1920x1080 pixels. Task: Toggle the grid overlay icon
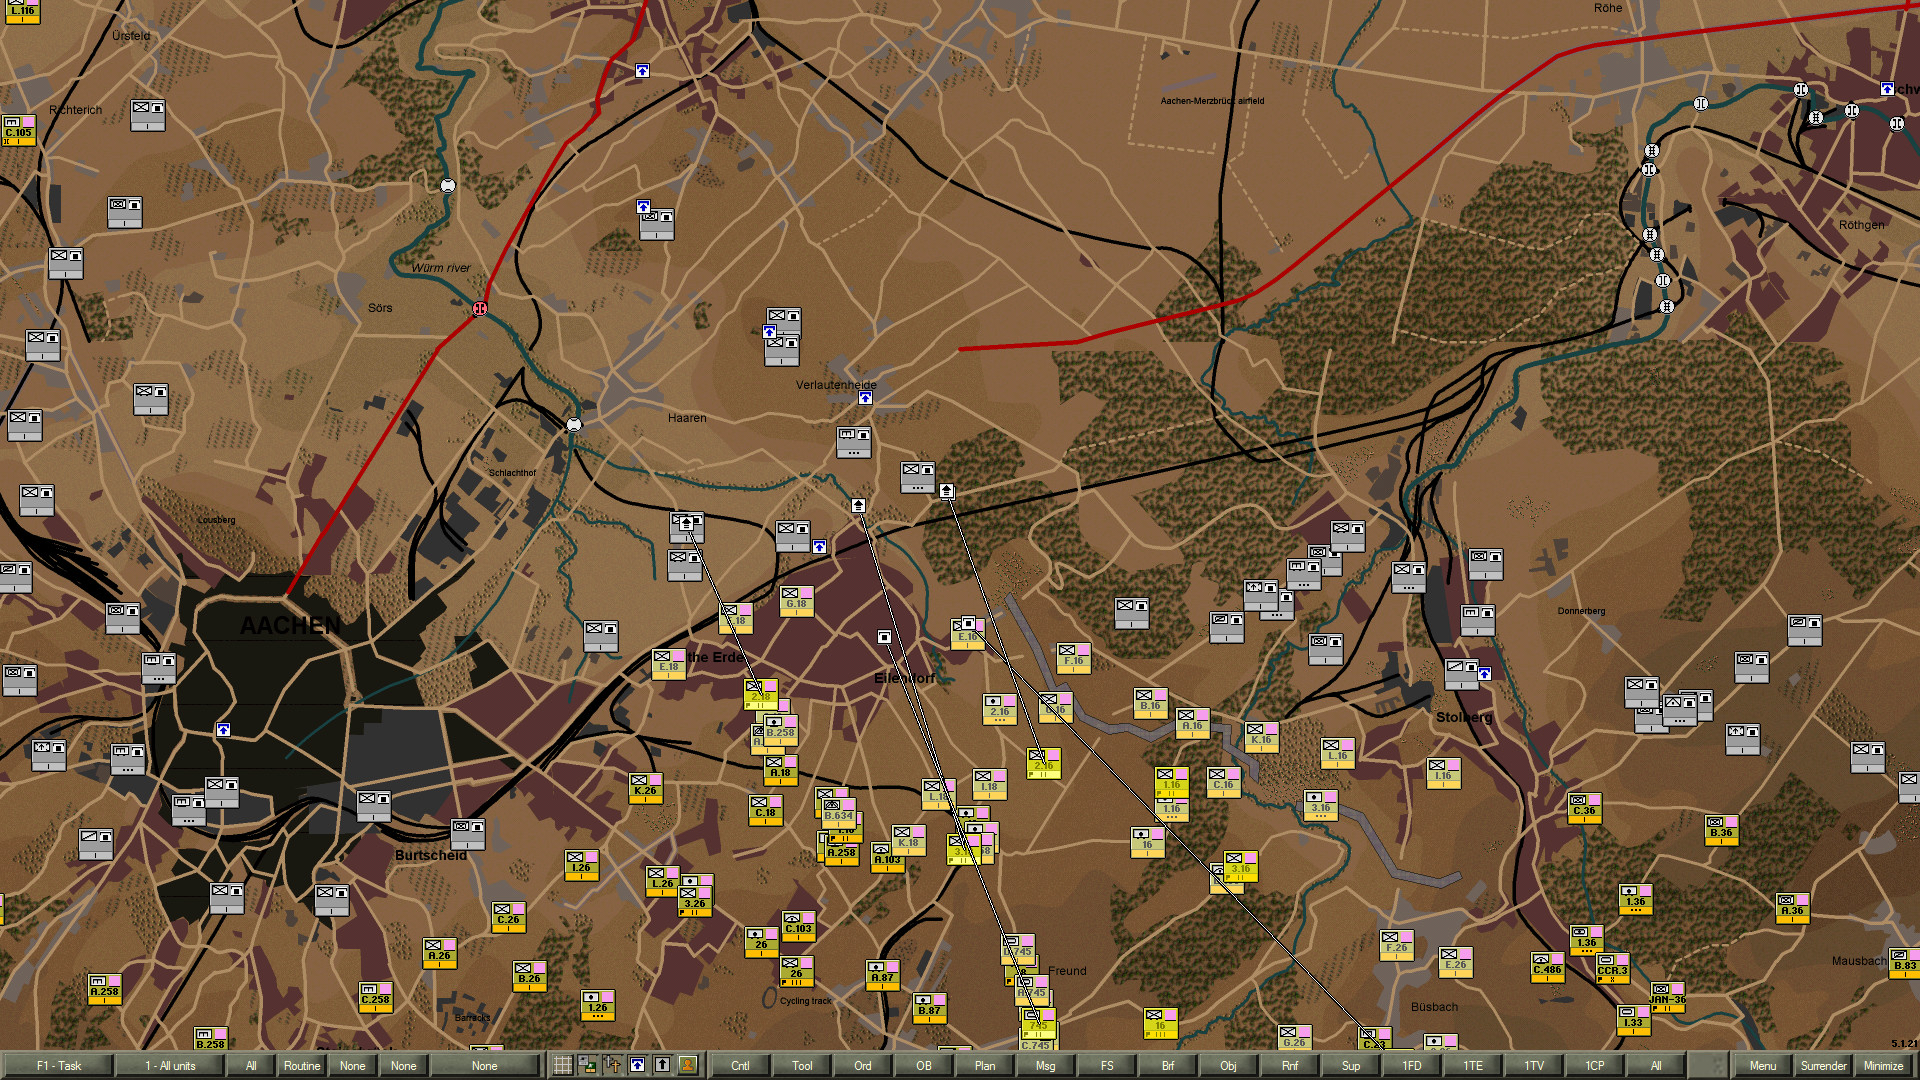click(x=561, y=1066)
